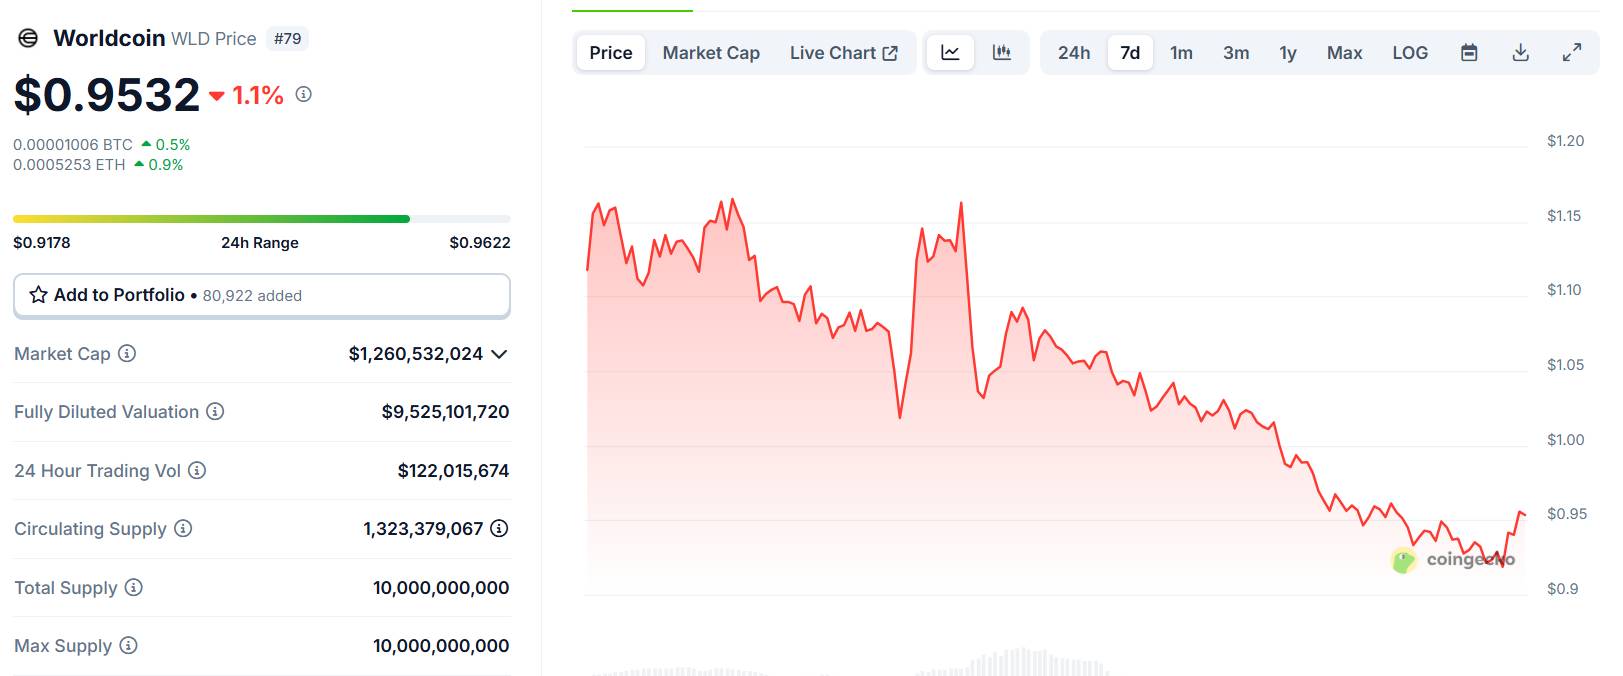Click the info icon after the 1,323,379,067 value
This screenshot has height=676, width=1623.
click(499, 528)
